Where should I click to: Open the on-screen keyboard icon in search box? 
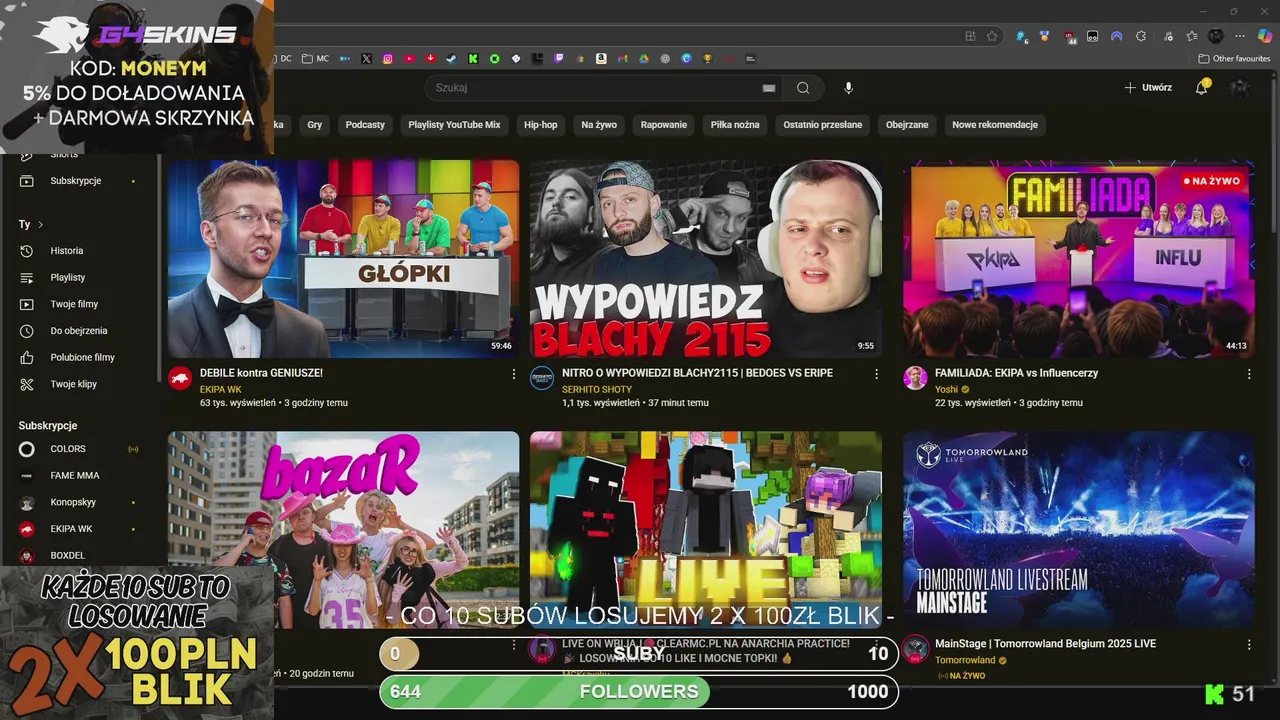(x=769, y=88)
